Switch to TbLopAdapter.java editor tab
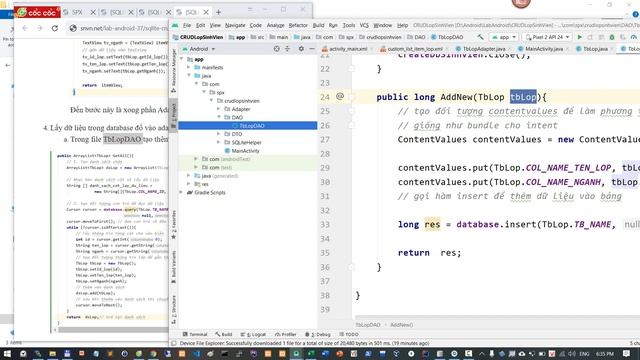The image size is (640, 360). point(484,49)
